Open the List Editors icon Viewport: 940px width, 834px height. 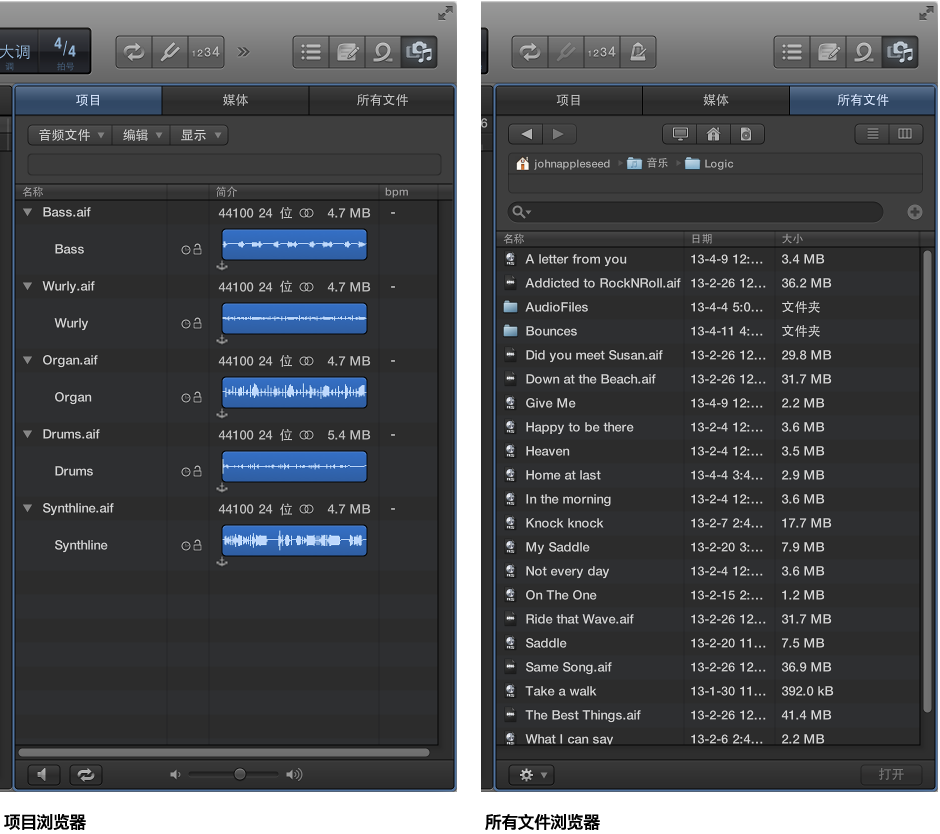tap(310, 52)
